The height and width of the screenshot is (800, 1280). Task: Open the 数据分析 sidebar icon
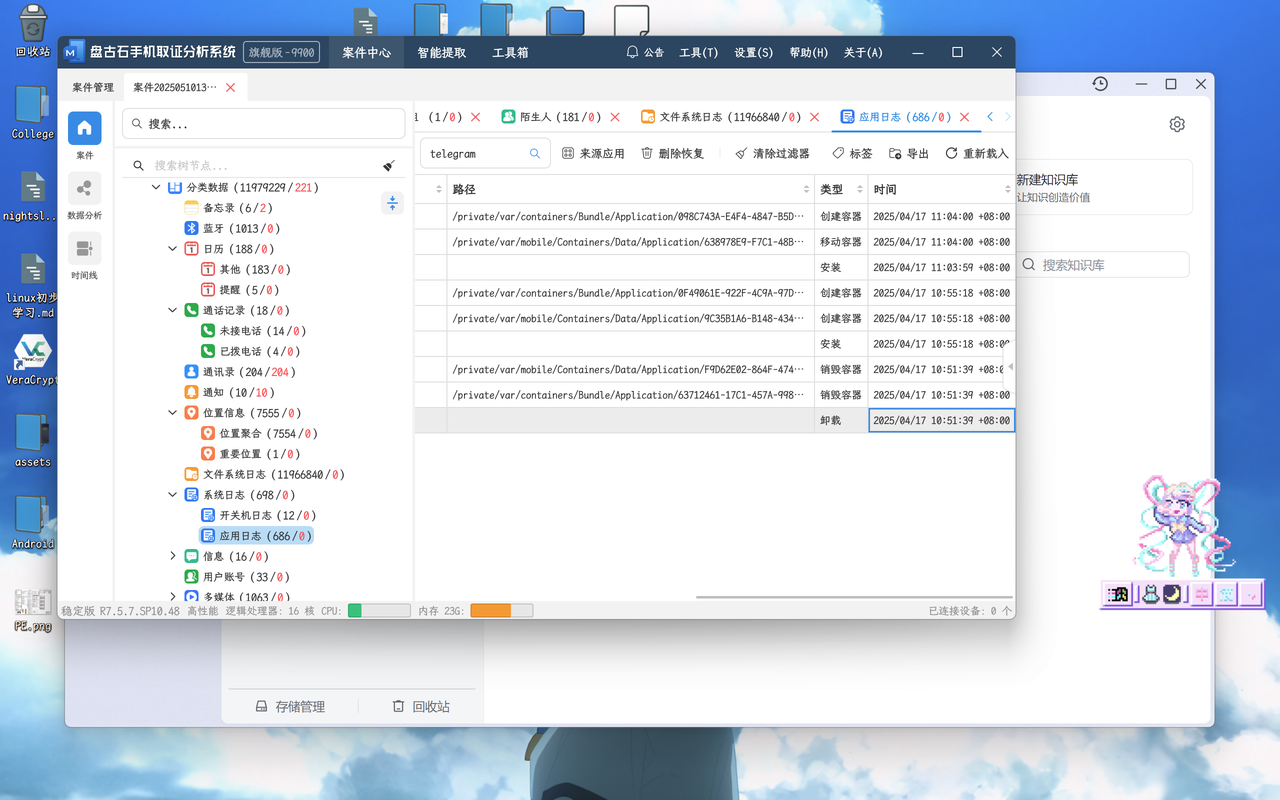tap(84, 189)
